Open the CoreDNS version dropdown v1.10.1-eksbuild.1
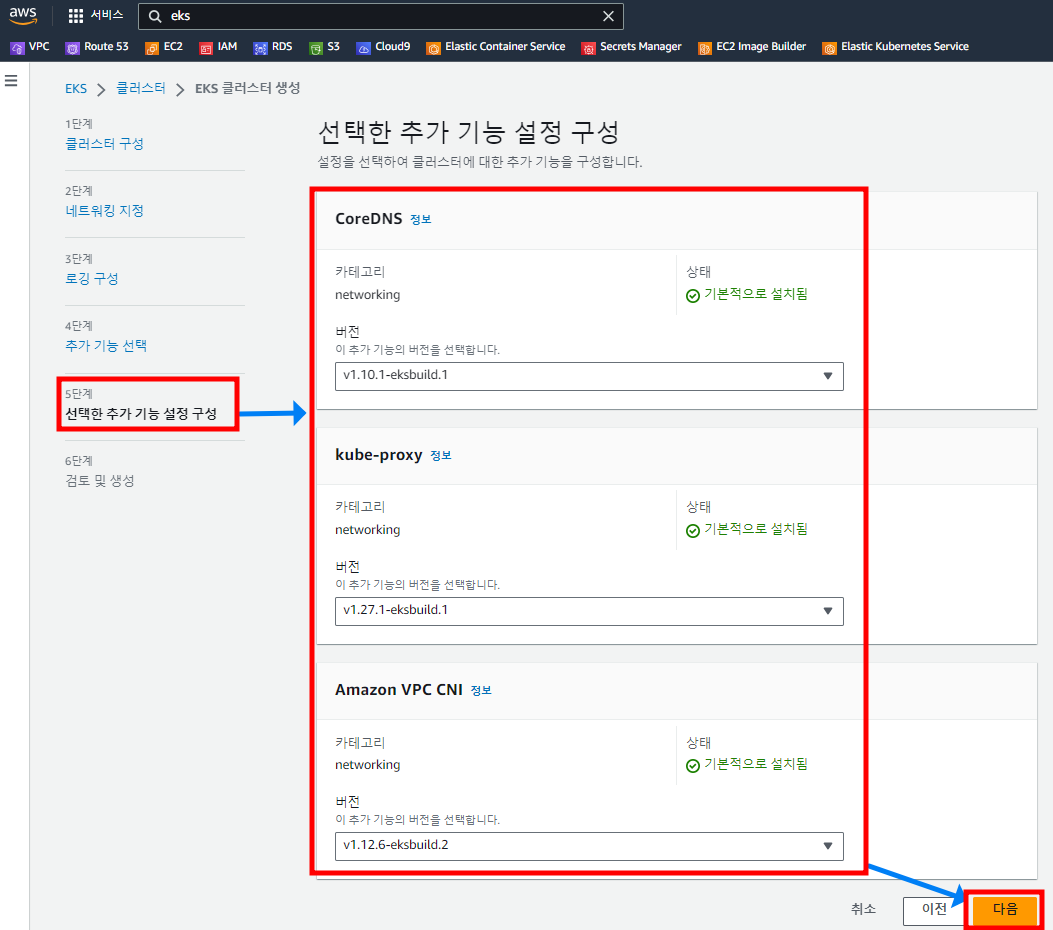This screenshot has width=1053, height=930. tap(589, 376)
